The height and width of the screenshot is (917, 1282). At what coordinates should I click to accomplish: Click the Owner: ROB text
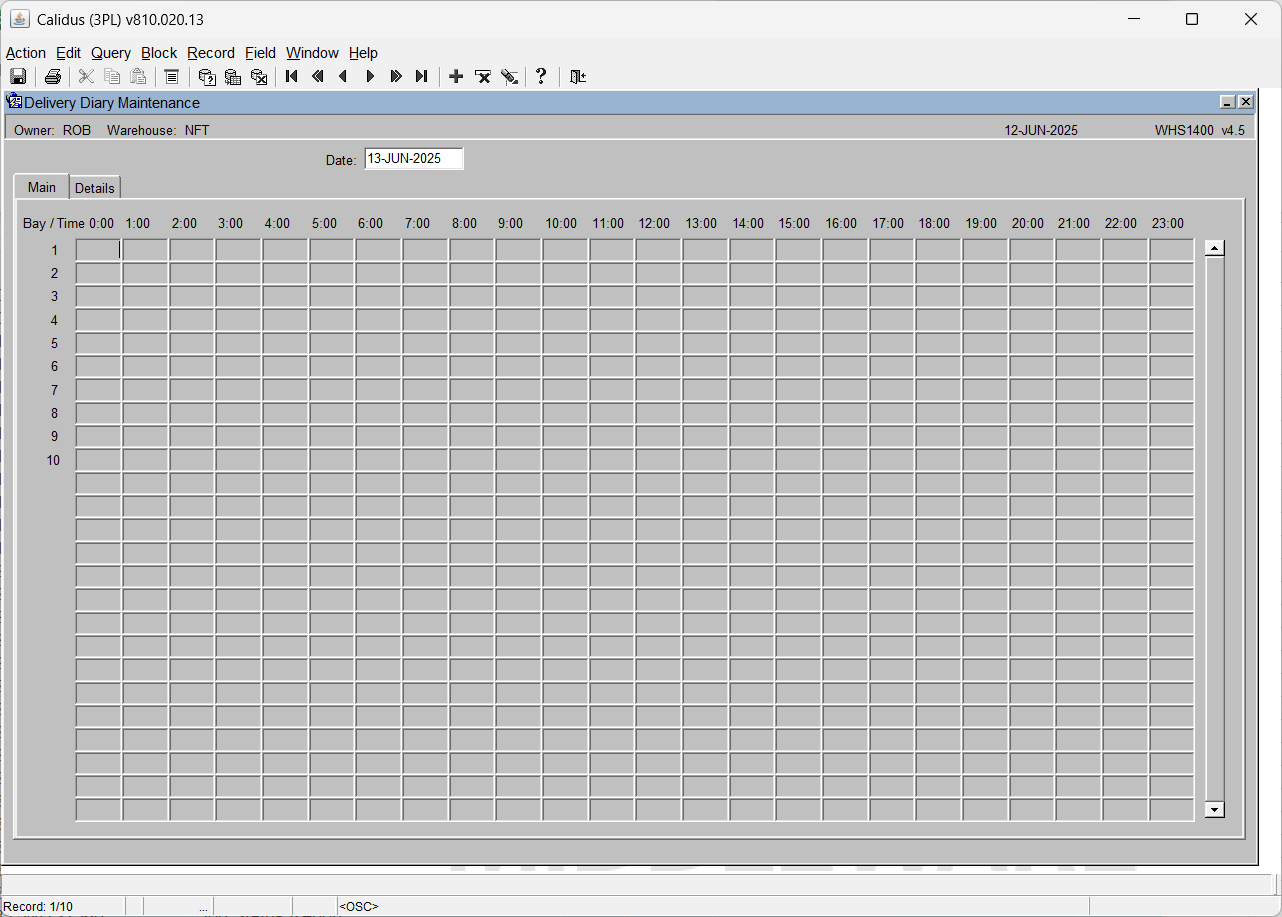tap(52, 130)
